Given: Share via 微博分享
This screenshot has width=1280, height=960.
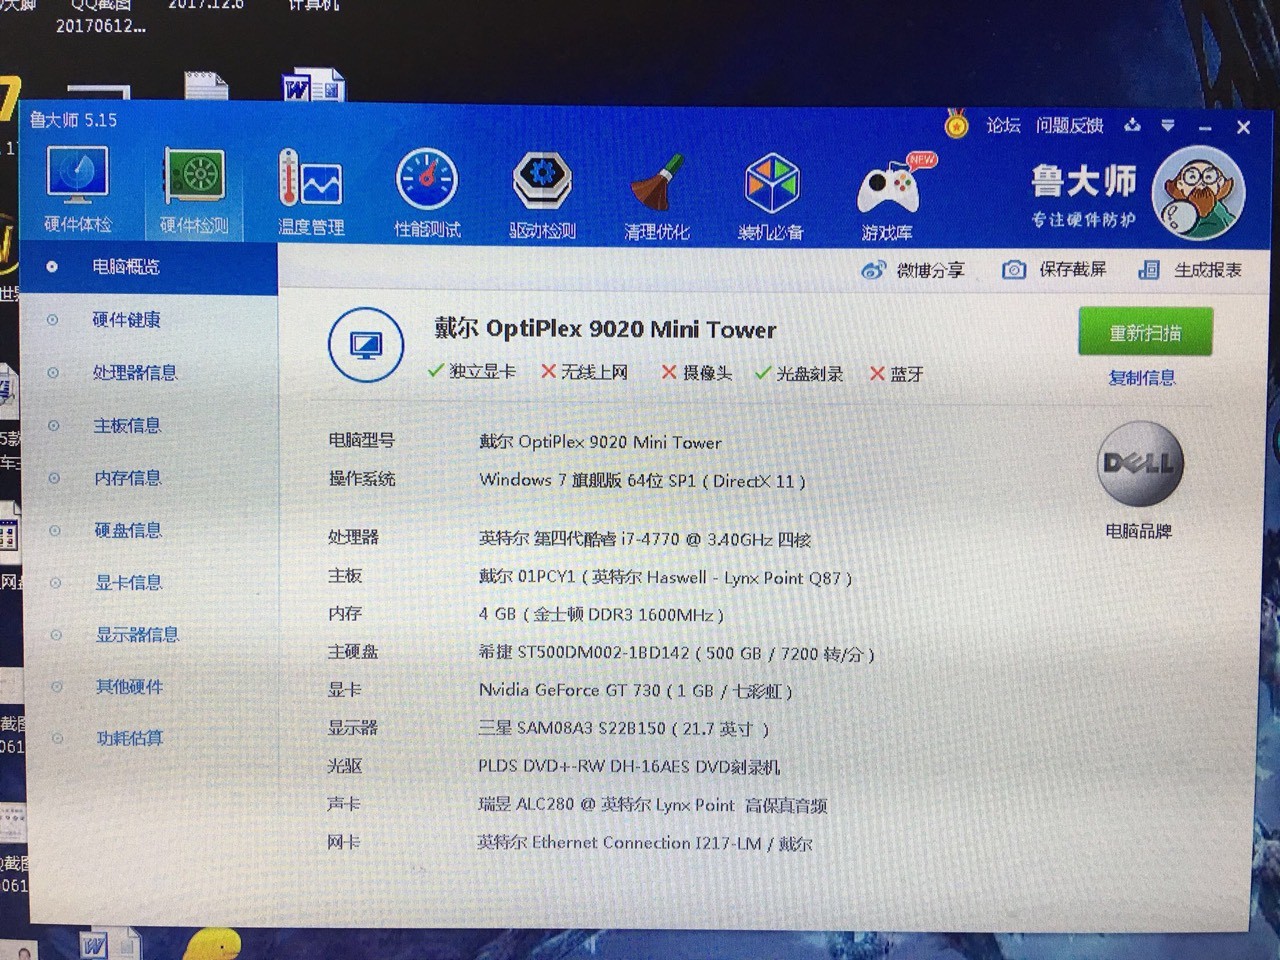Looking at the screenshot, I should (x=913, y=270).
